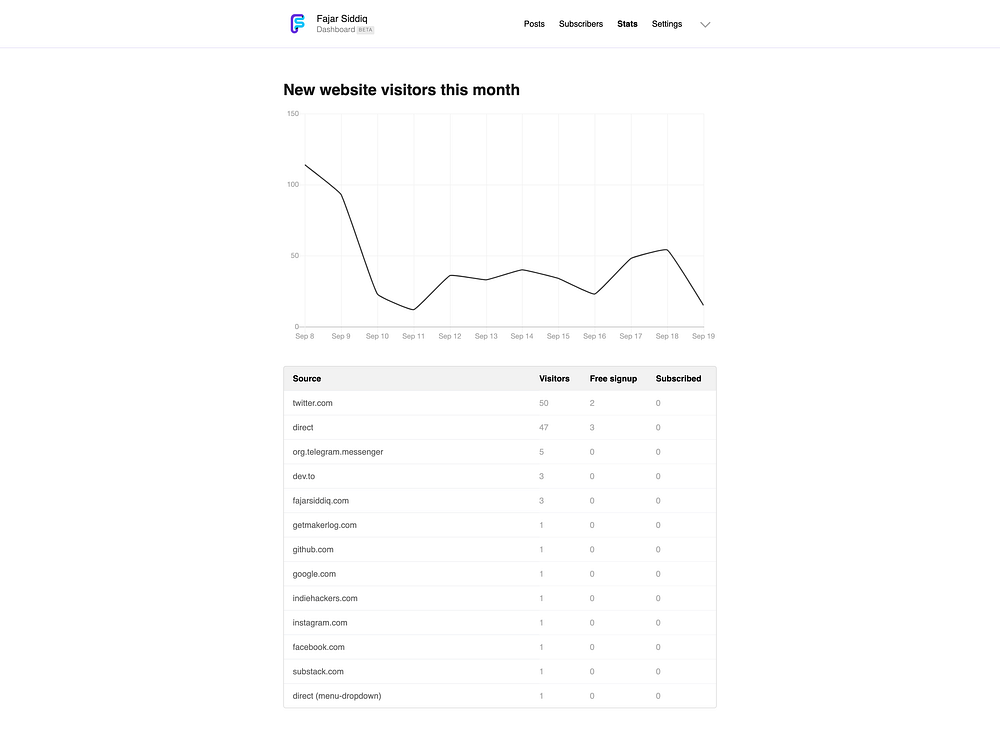Click the Dashboard BETA label

pos(345,30)
